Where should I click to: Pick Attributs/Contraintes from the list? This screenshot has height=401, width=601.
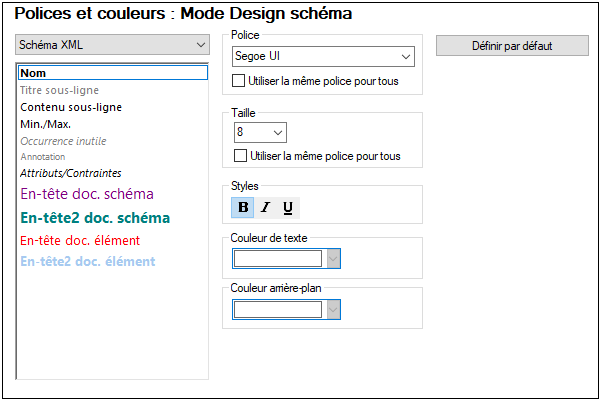[x=71, y=173]
